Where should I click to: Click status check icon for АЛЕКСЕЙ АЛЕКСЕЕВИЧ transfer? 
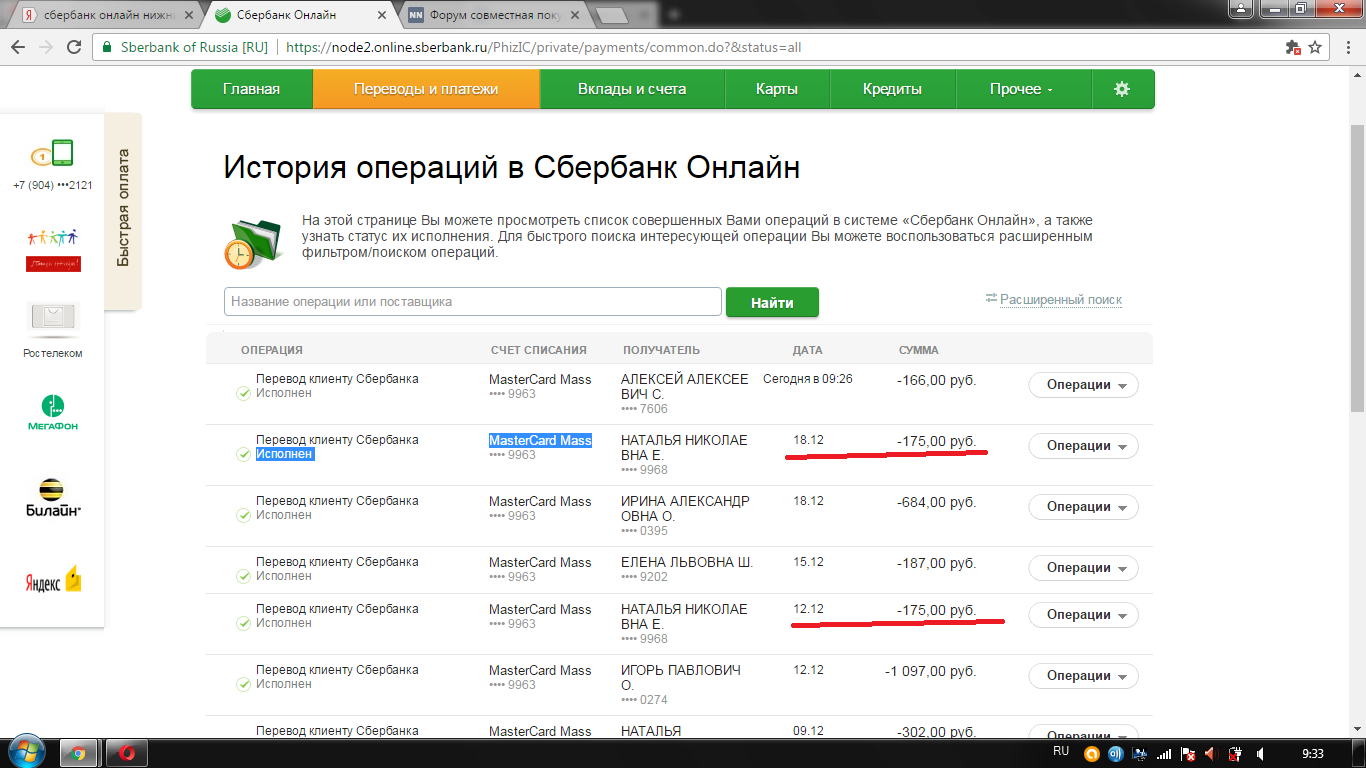pyautogui.click(x=243, y=393)
